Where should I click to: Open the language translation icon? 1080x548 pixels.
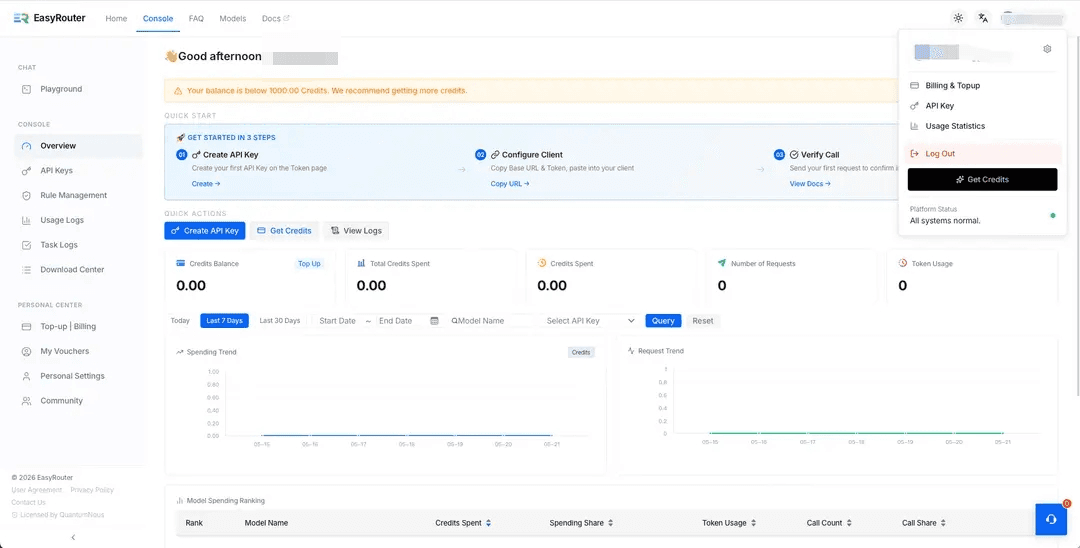(984, 19)
